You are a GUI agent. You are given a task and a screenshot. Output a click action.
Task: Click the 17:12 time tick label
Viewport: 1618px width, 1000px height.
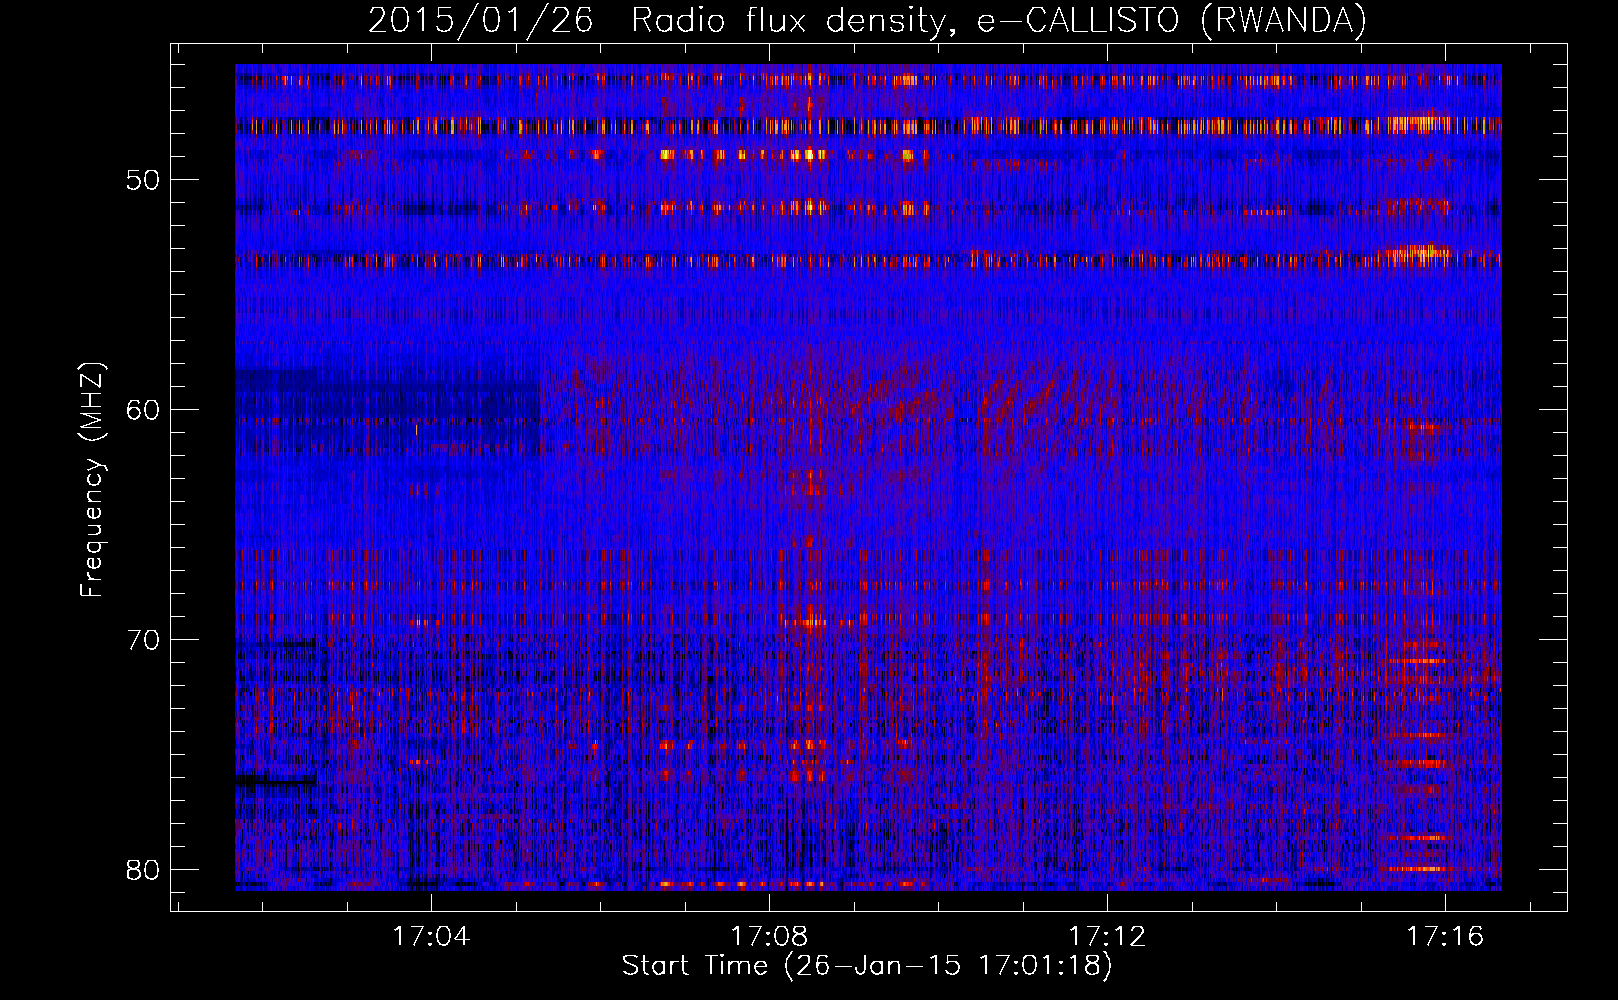1107,937
